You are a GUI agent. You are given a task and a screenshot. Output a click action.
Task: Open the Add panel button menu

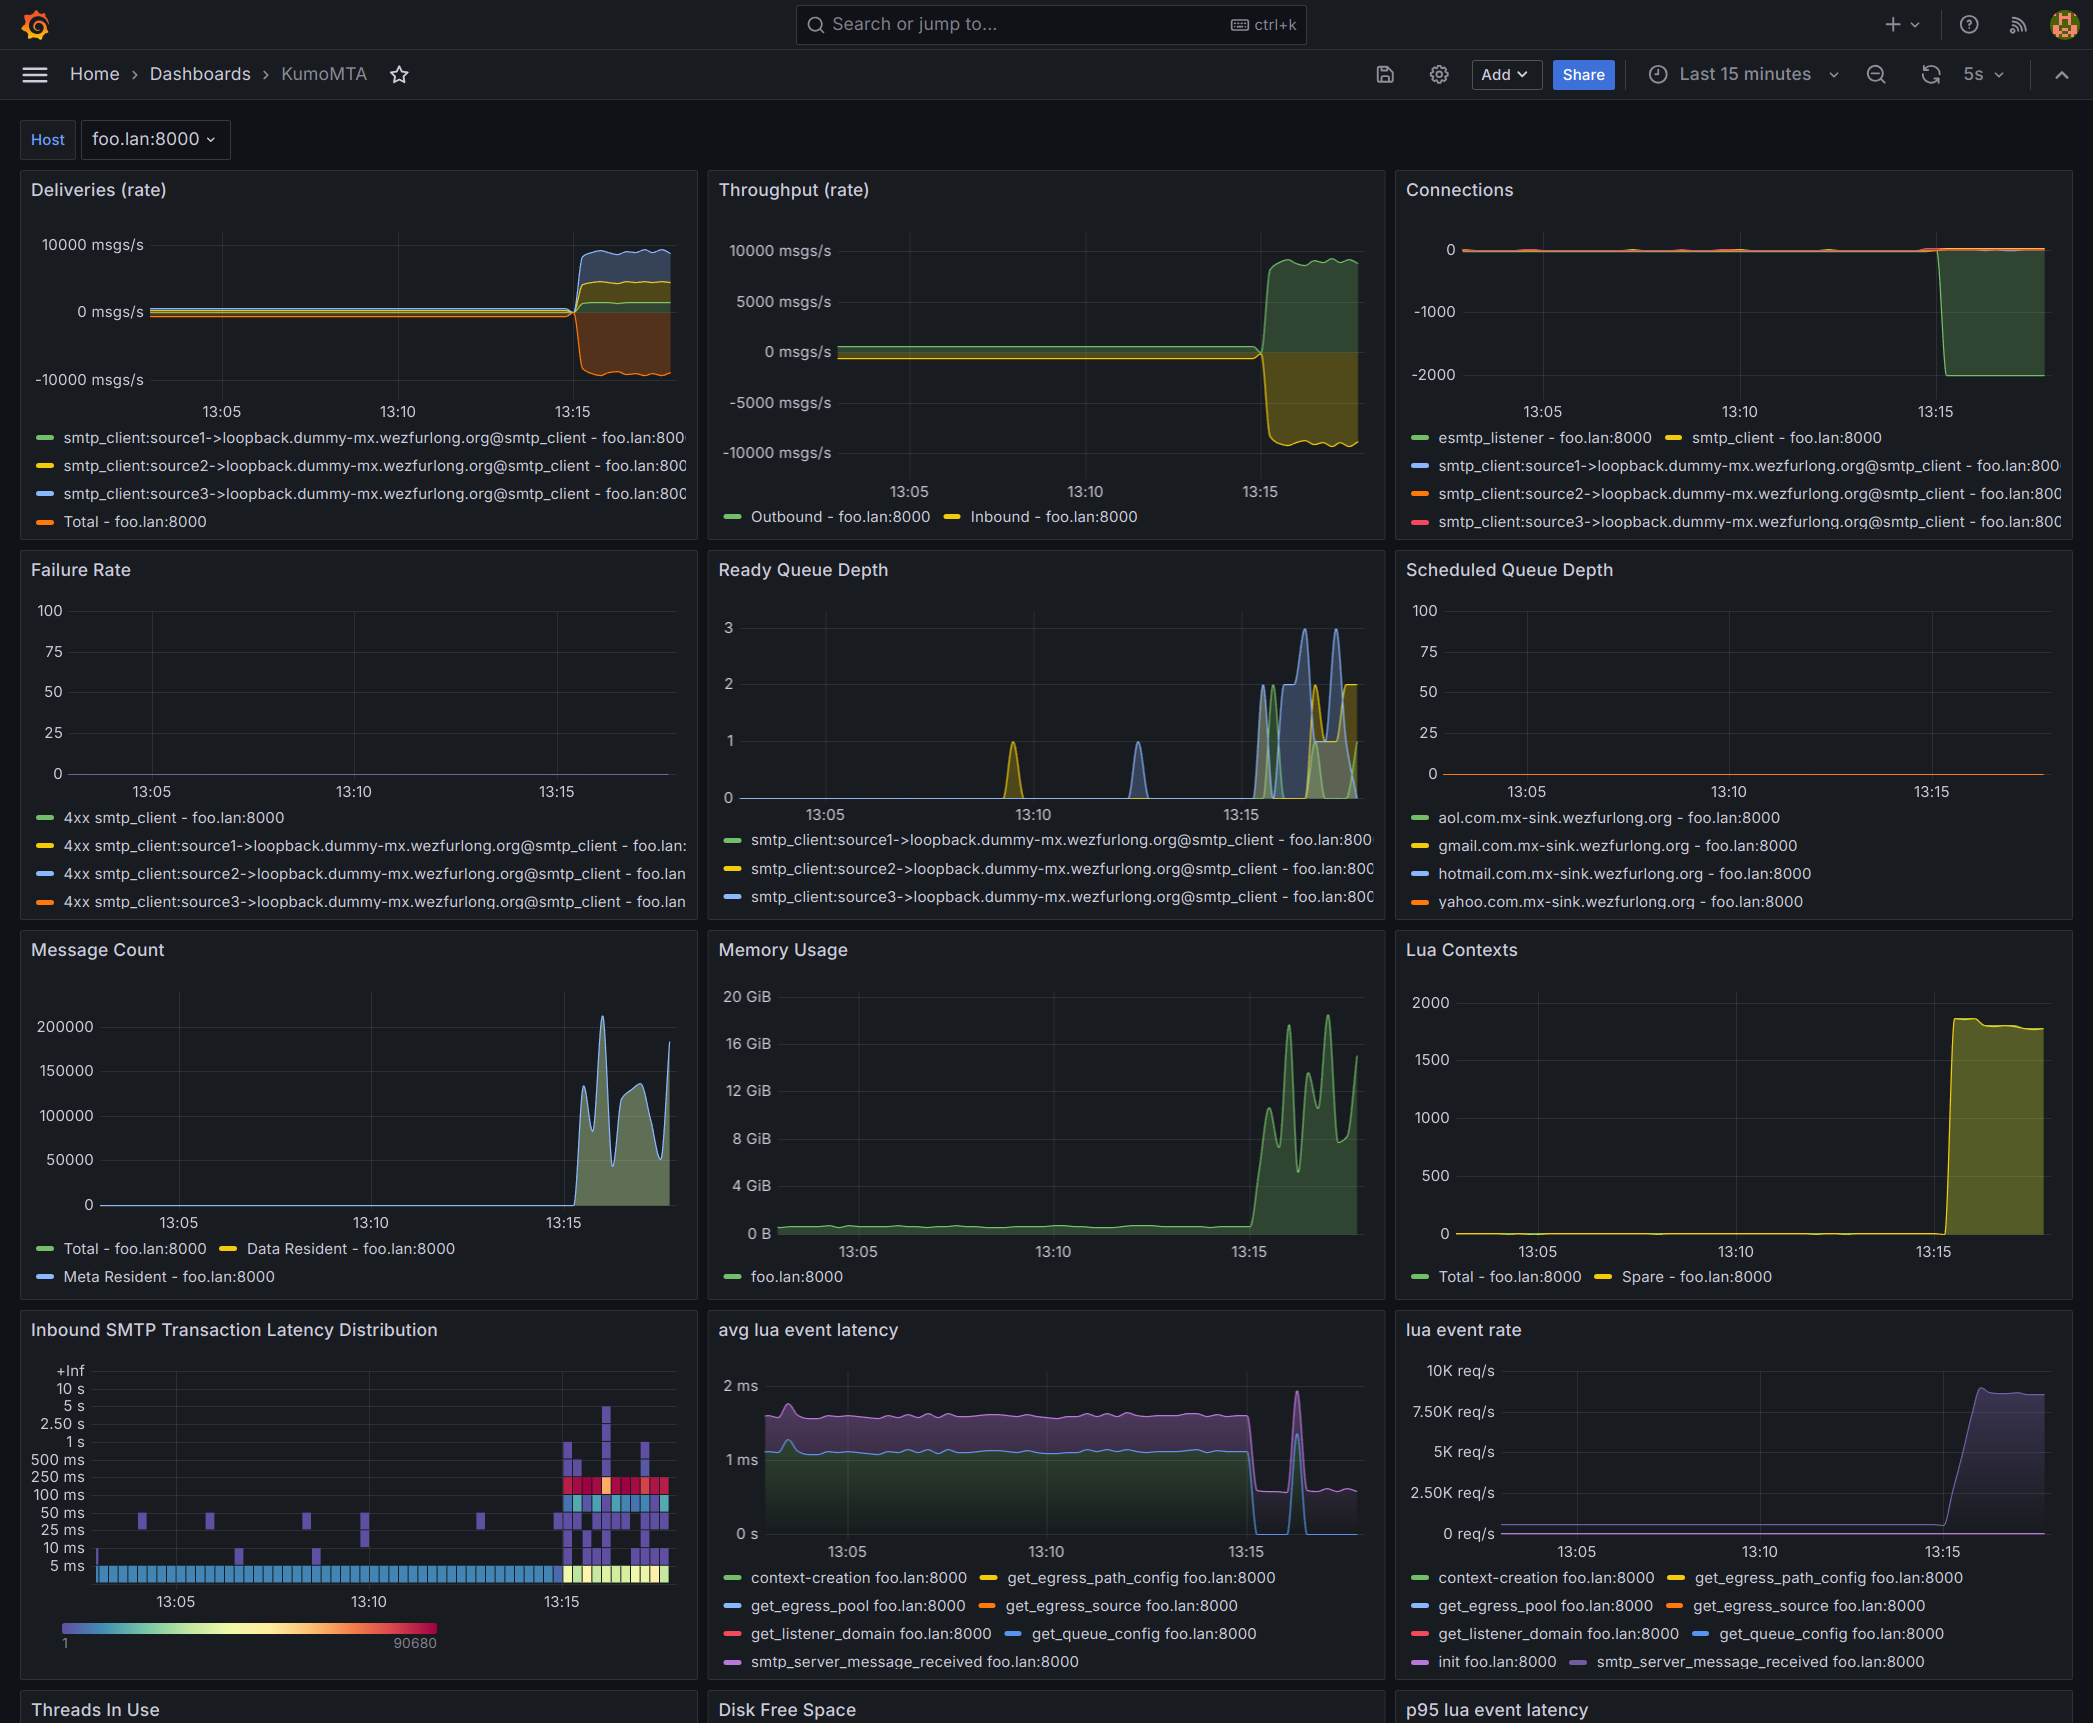point(1505,75)
